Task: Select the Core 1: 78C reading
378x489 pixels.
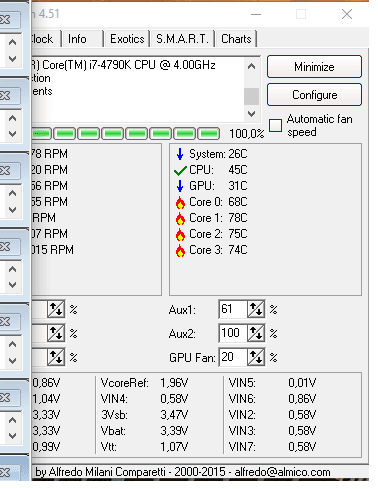Action: pos(218,218)
